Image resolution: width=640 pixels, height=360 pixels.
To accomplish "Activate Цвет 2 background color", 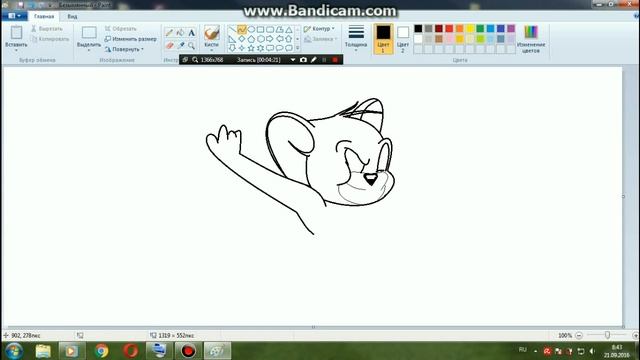I will point(403,39).
